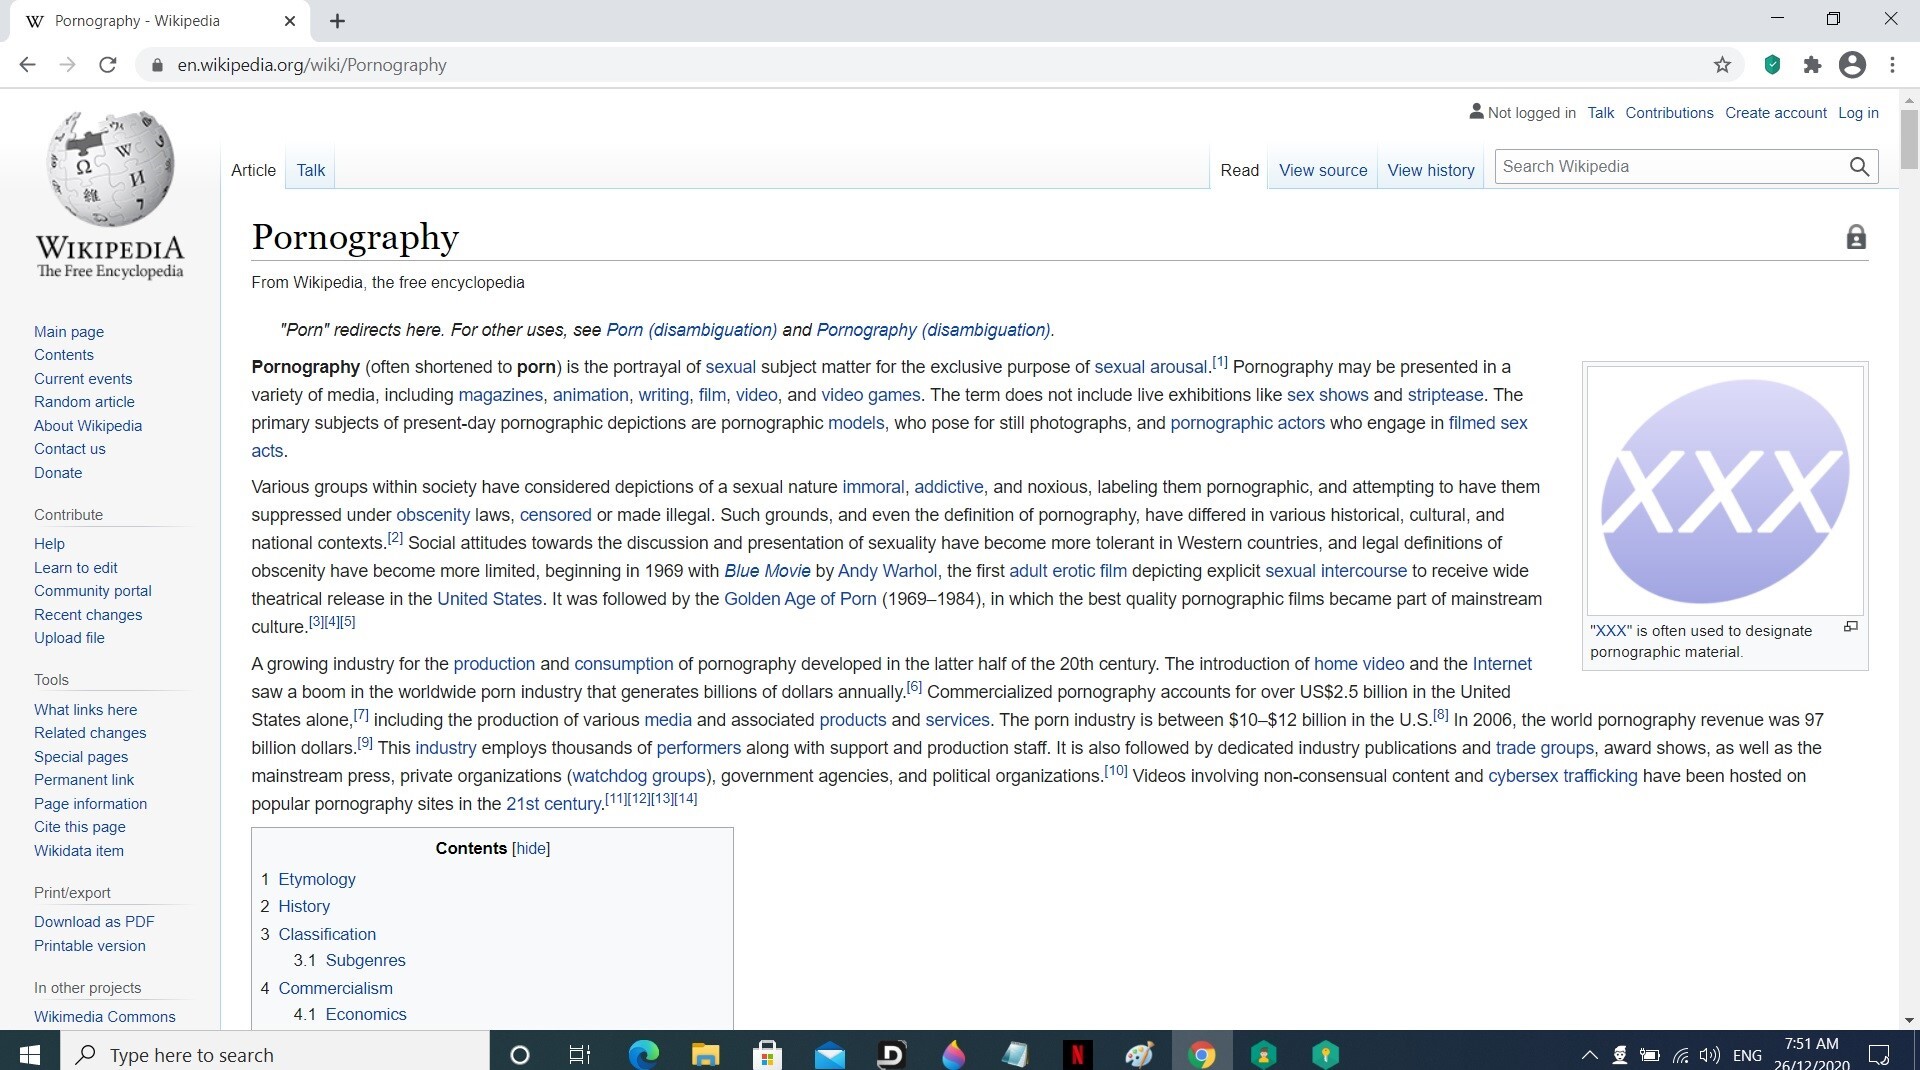Enlarge the XXX image via enlarge icon

[x=1851, y=627]
